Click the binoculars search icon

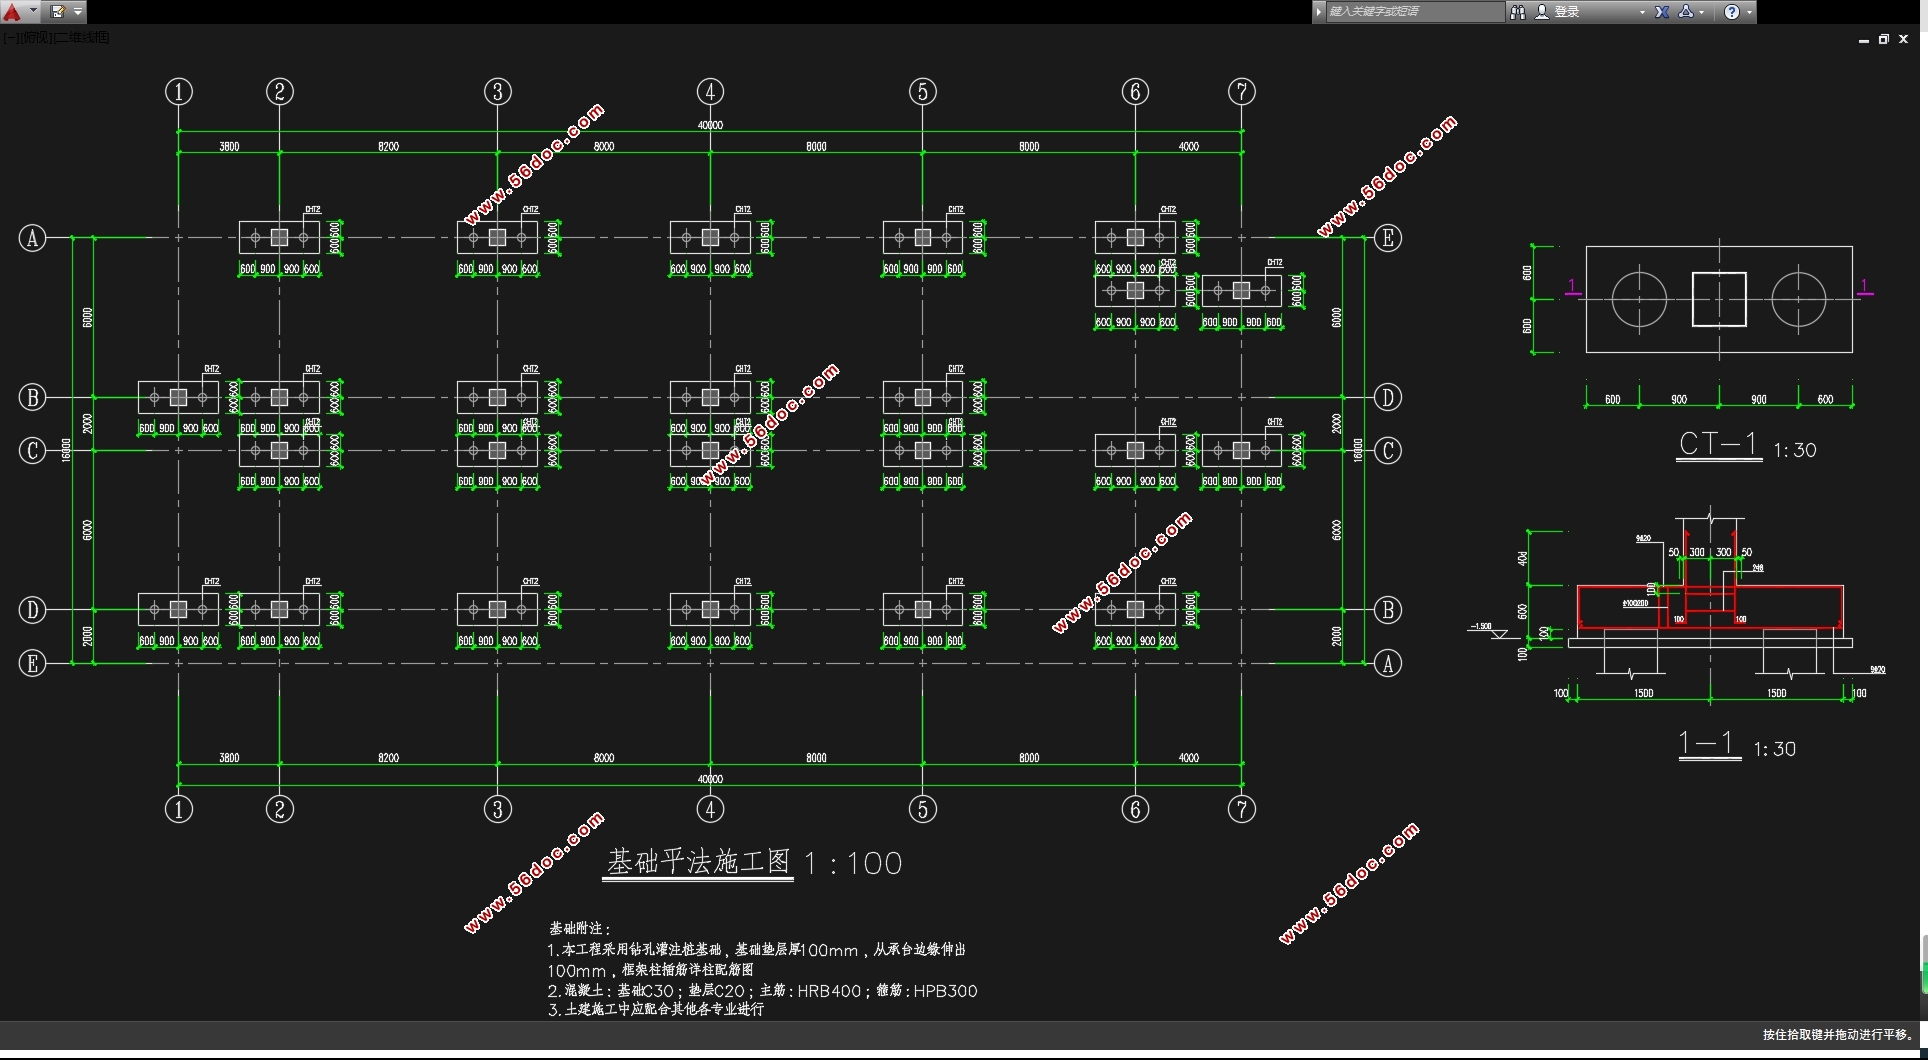point(1518,12)
